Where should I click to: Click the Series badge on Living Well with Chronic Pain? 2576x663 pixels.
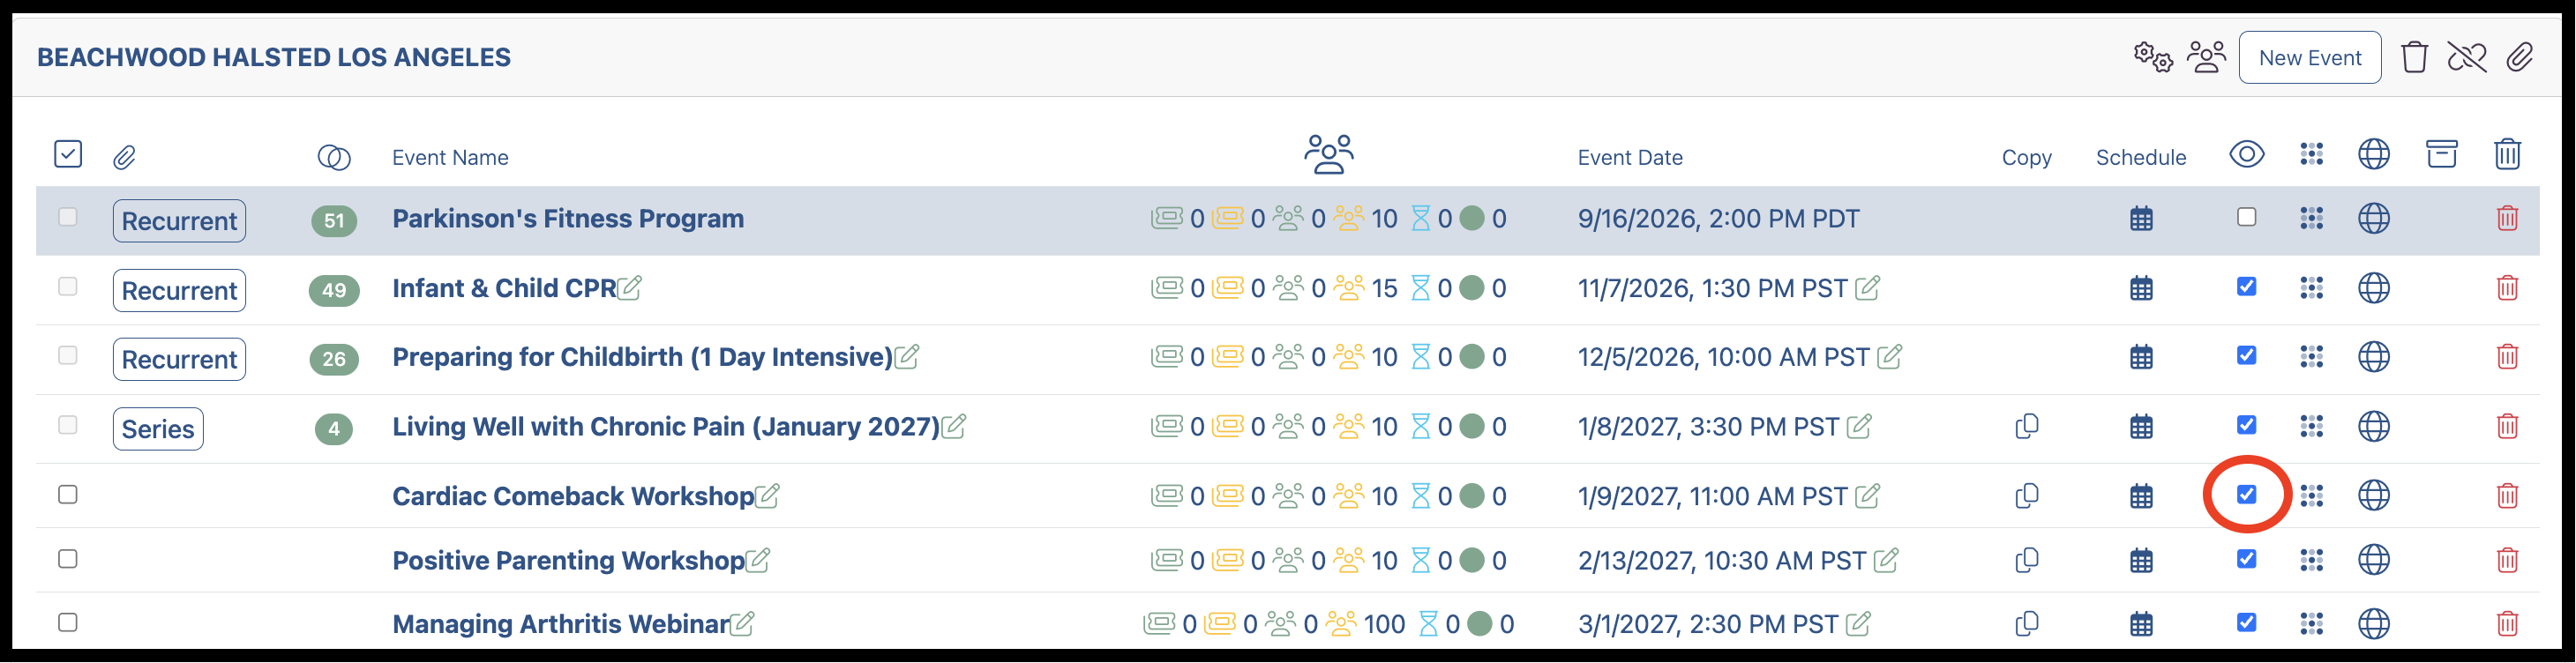tap(158, 429)
